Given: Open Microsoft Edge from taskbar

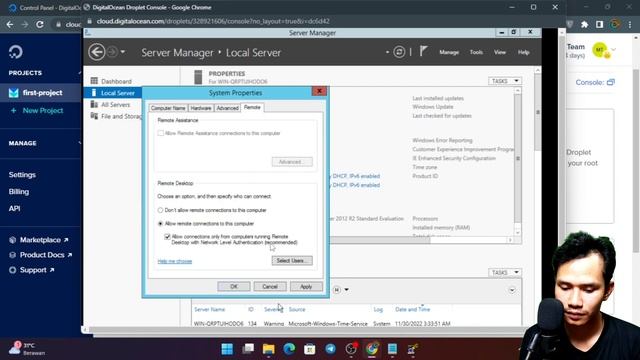Looking at the screenshot, I should 289,349.
